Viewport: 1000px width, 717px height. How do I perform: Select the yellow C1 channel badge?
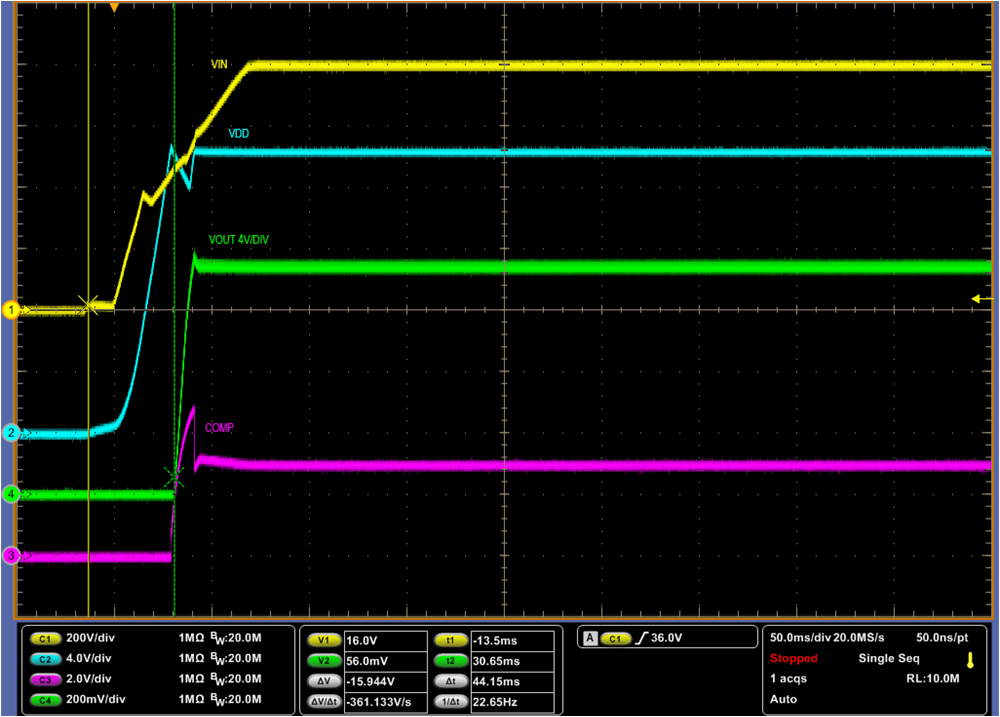click(47, 637)
